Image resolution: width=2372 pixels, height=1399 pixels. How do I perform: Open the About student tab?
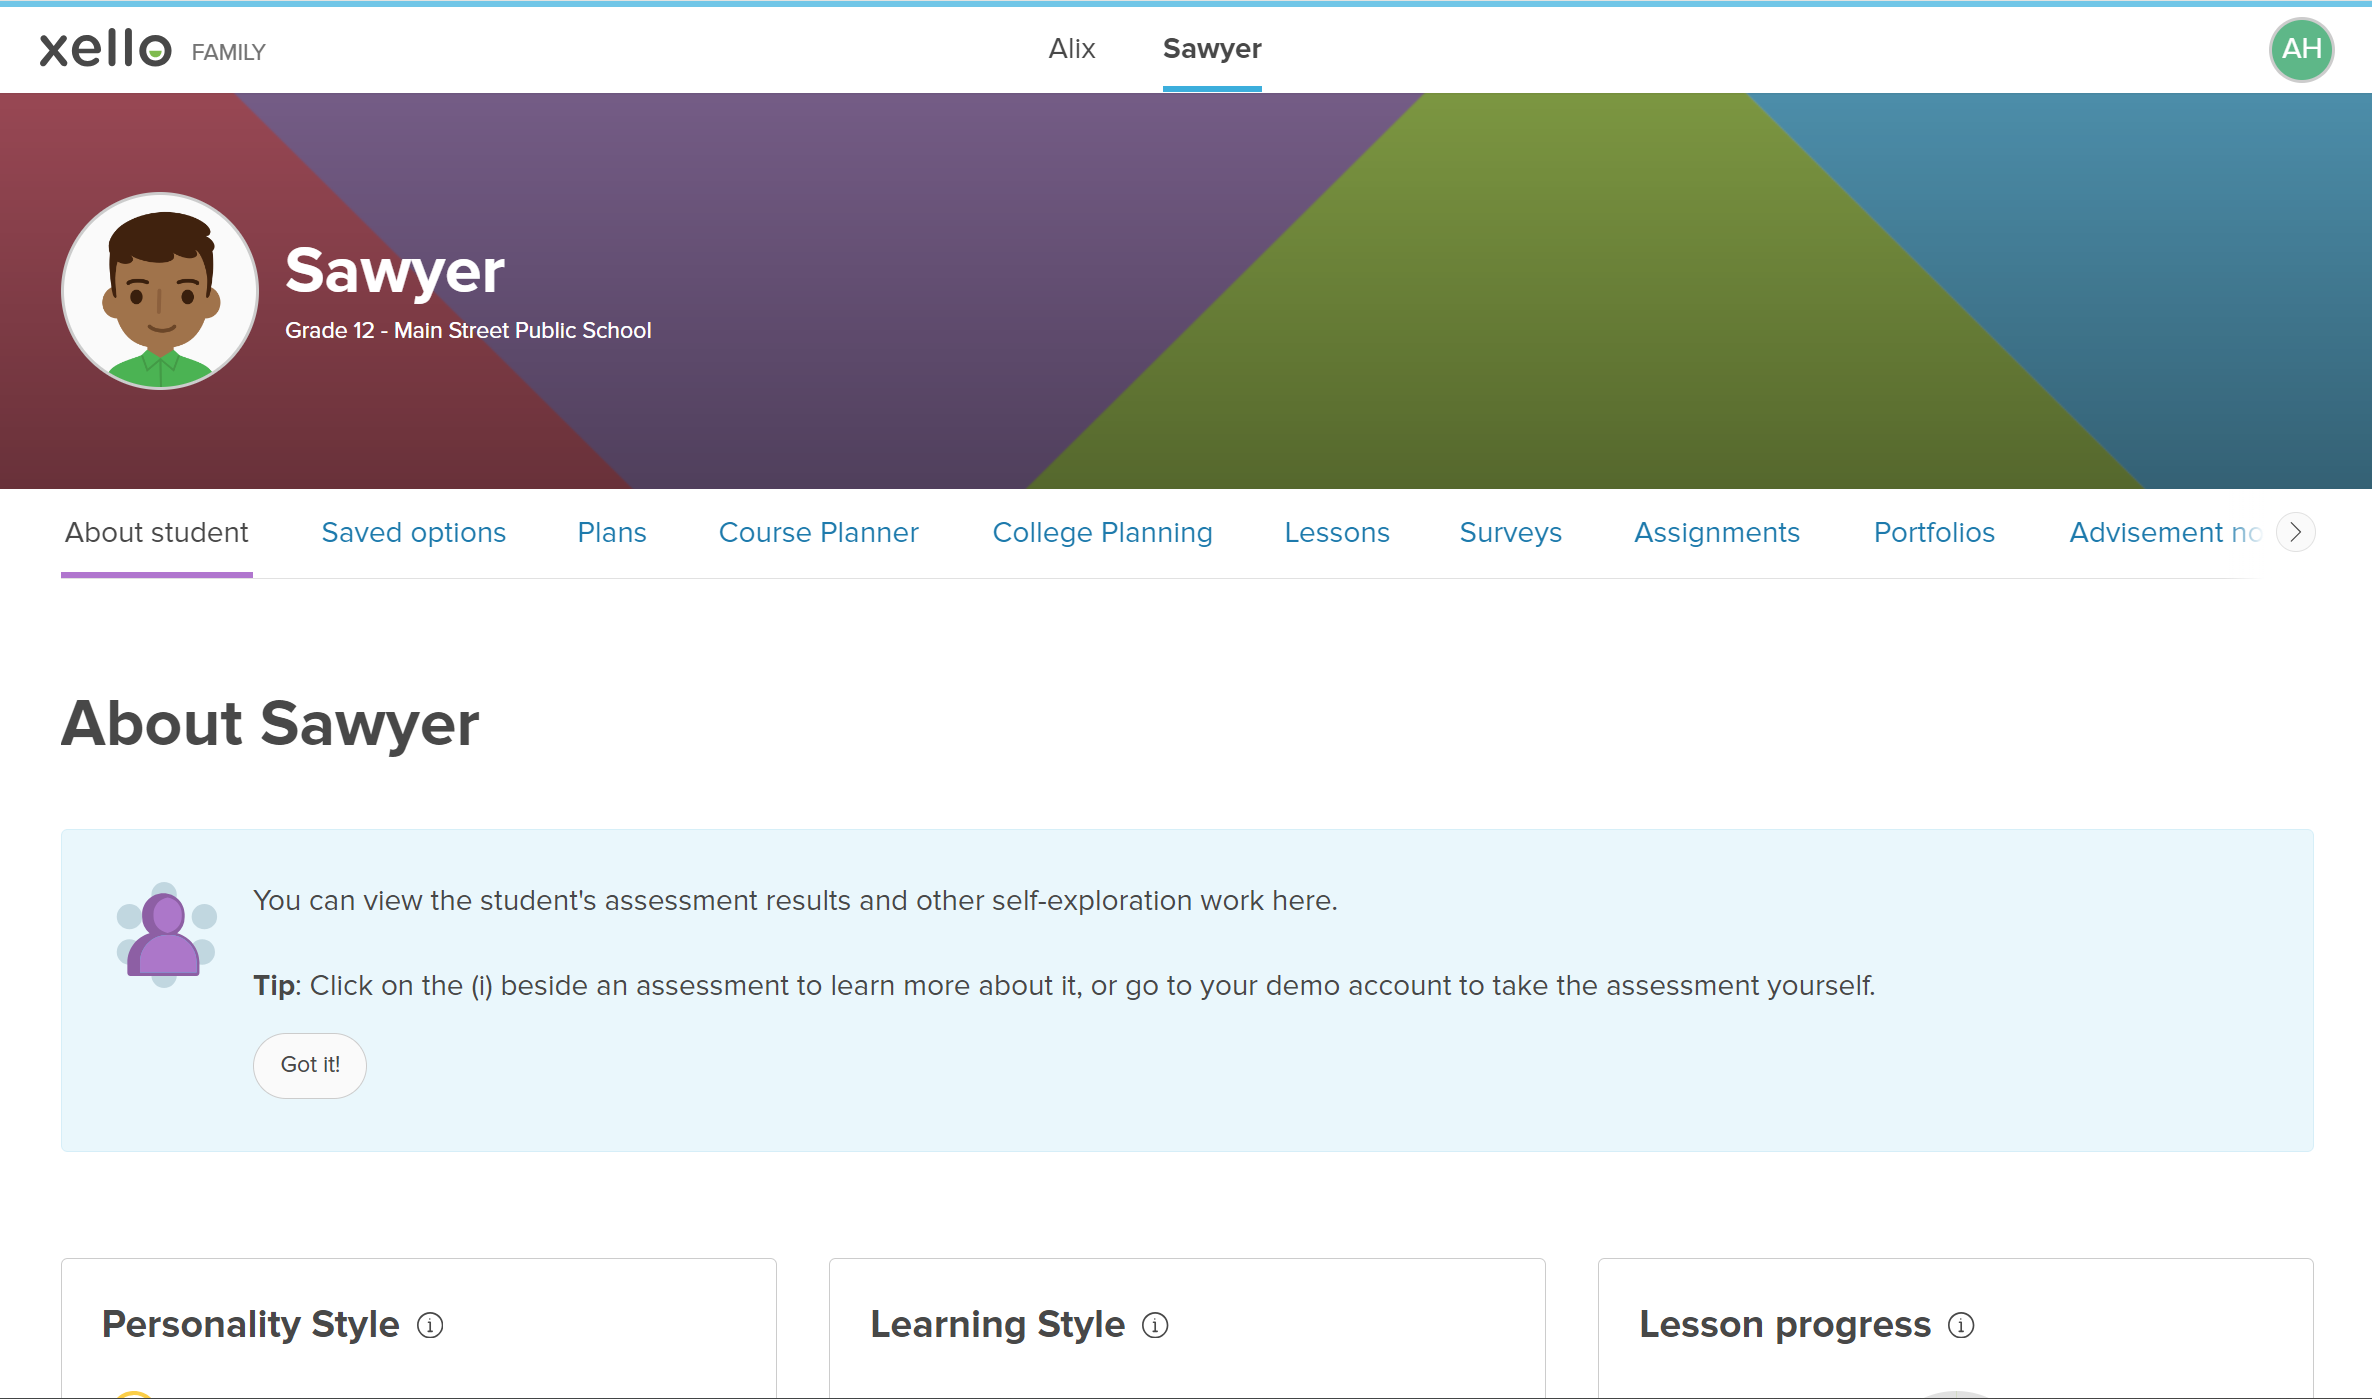[x=157, y=532]
